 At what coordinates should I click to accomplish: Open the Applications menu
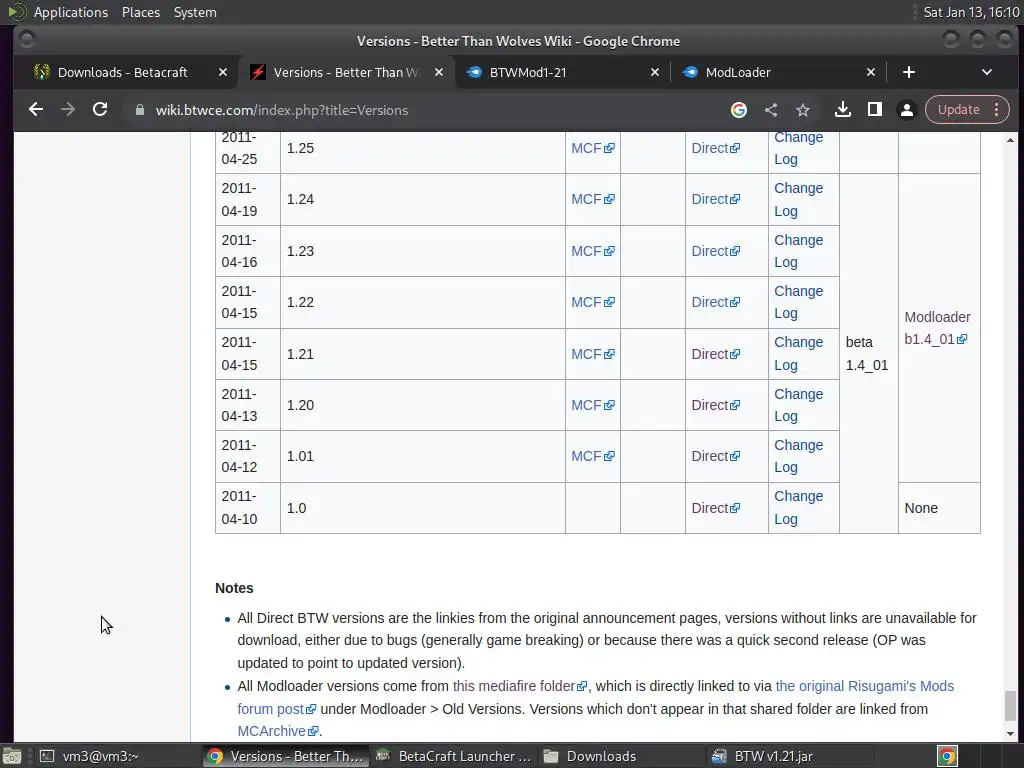(x=71, y=12)
